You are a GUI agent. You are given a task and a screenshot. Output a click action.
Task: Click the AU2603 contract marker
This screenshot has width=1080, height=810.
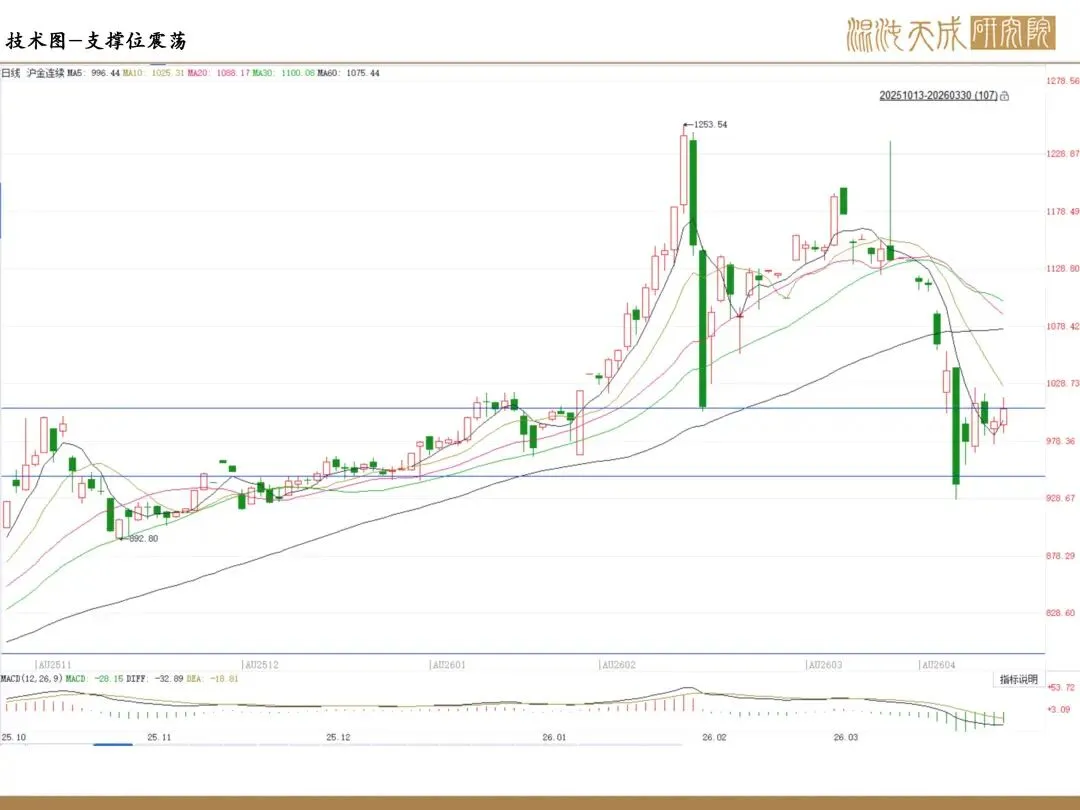824,665
